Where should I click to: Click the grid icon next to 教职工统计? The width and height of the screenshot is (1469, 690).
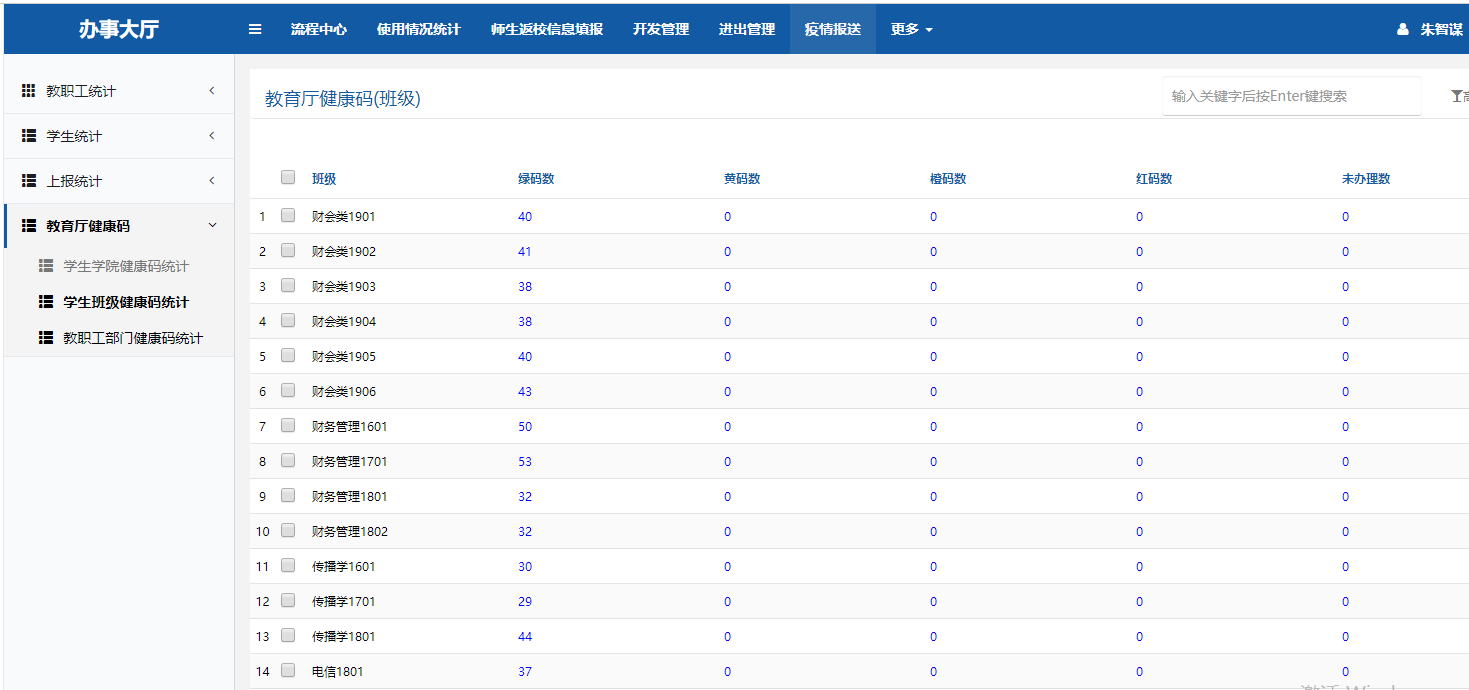[29, 91]
